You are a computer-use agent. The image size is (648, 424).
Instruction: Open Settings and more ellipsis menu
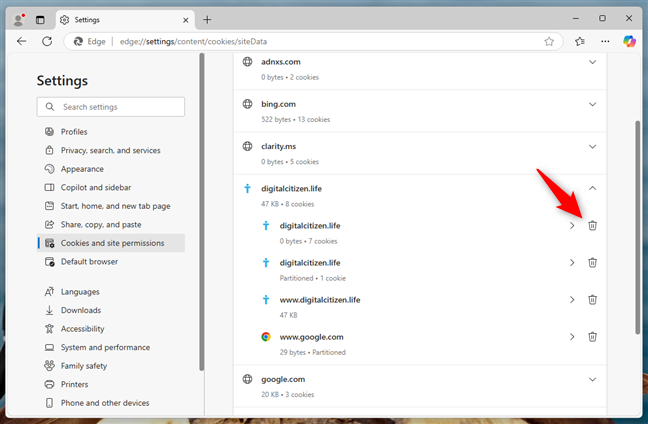pos(605,41)
